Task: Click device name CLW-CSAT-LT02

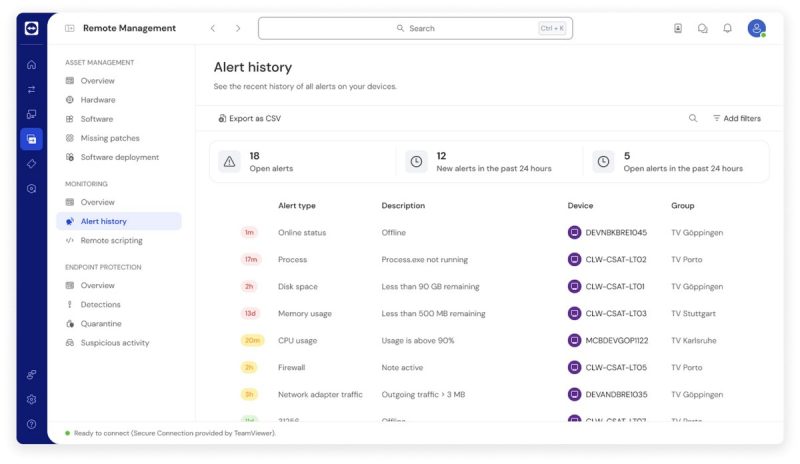Action: [616, 259]
